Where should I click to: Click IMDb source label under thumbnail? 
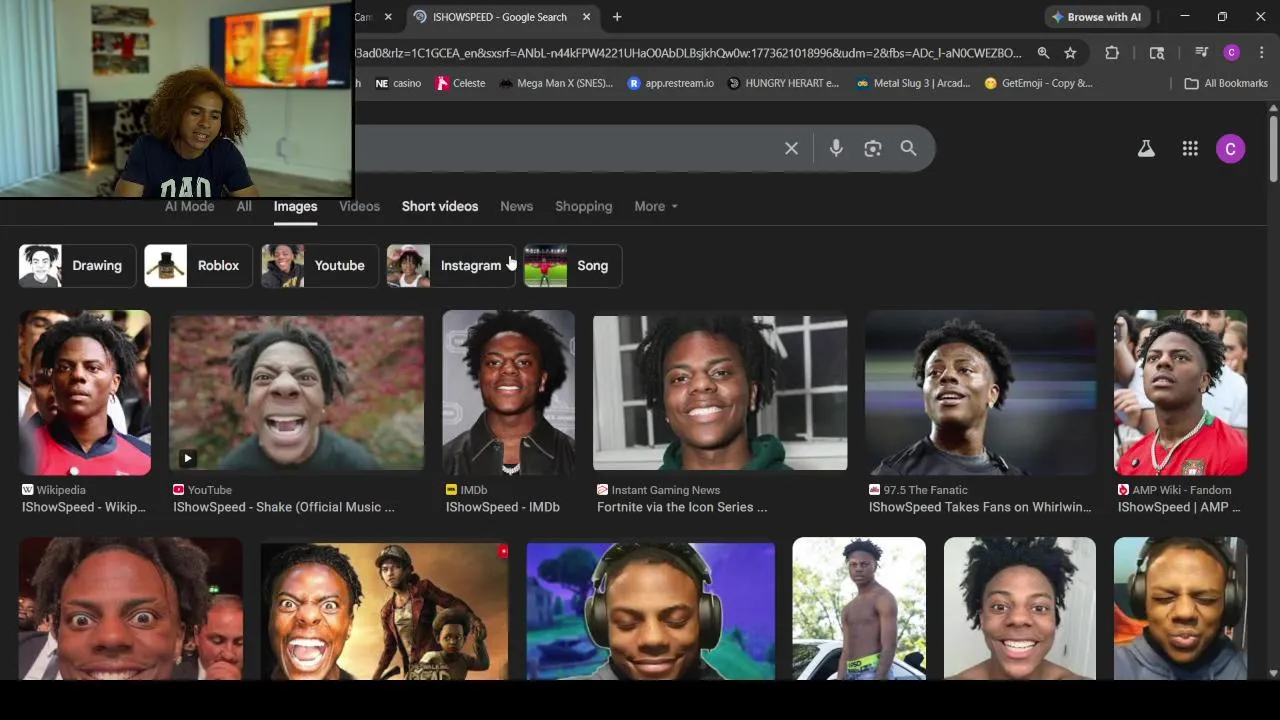coord(466,490)
